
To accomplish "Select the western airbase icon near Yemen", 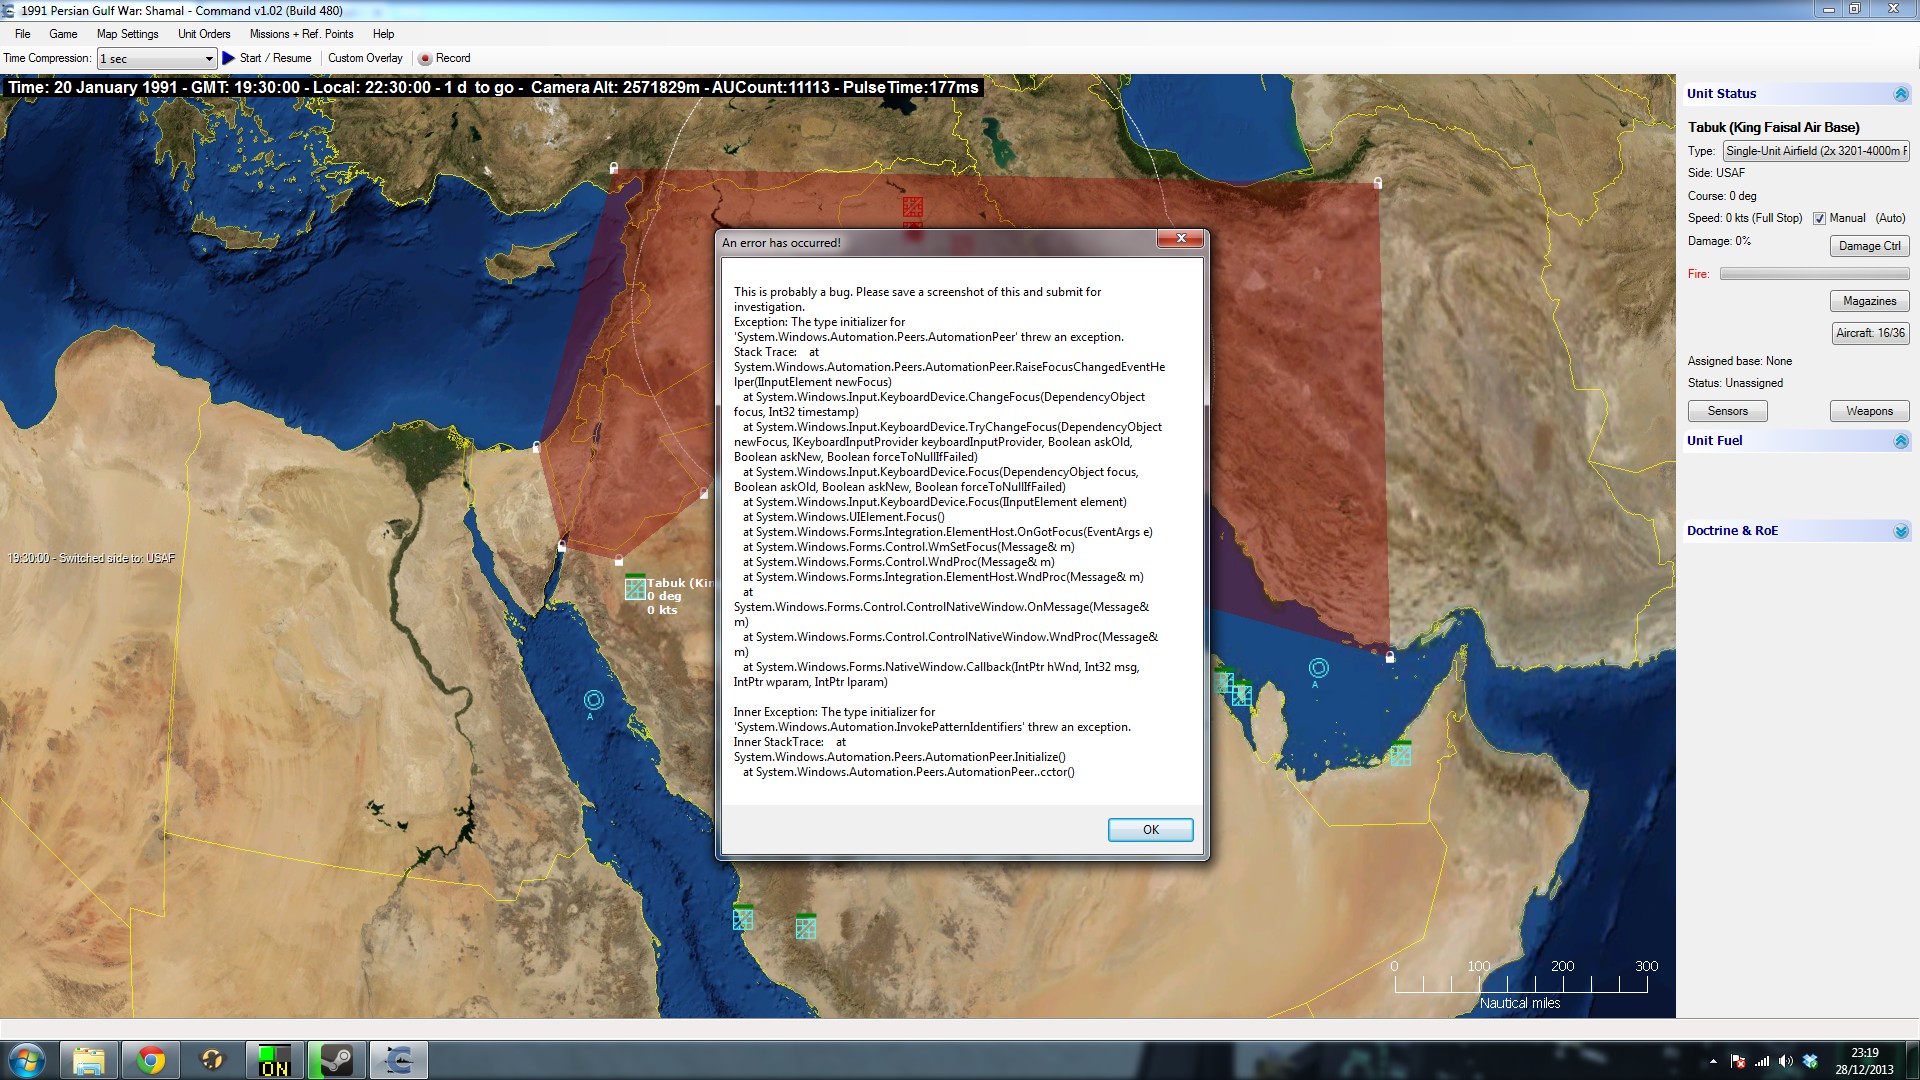I will coord(742,917).
